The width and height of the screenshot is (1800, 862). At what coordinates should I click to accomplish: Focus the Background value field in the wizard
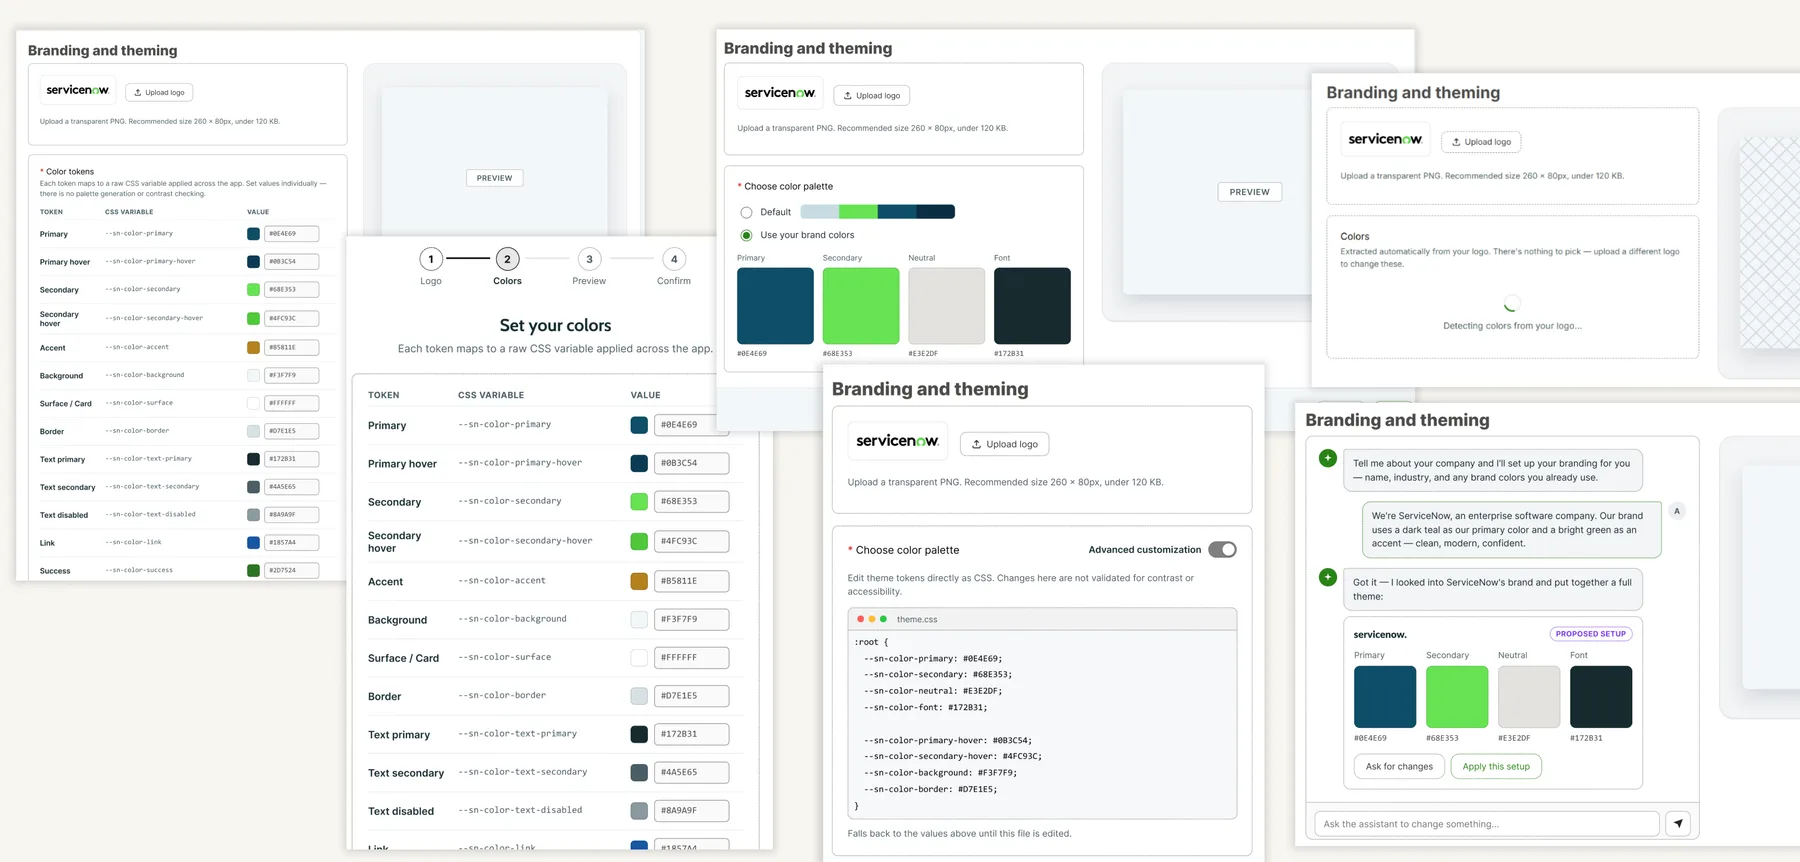[x=691, y=620]
